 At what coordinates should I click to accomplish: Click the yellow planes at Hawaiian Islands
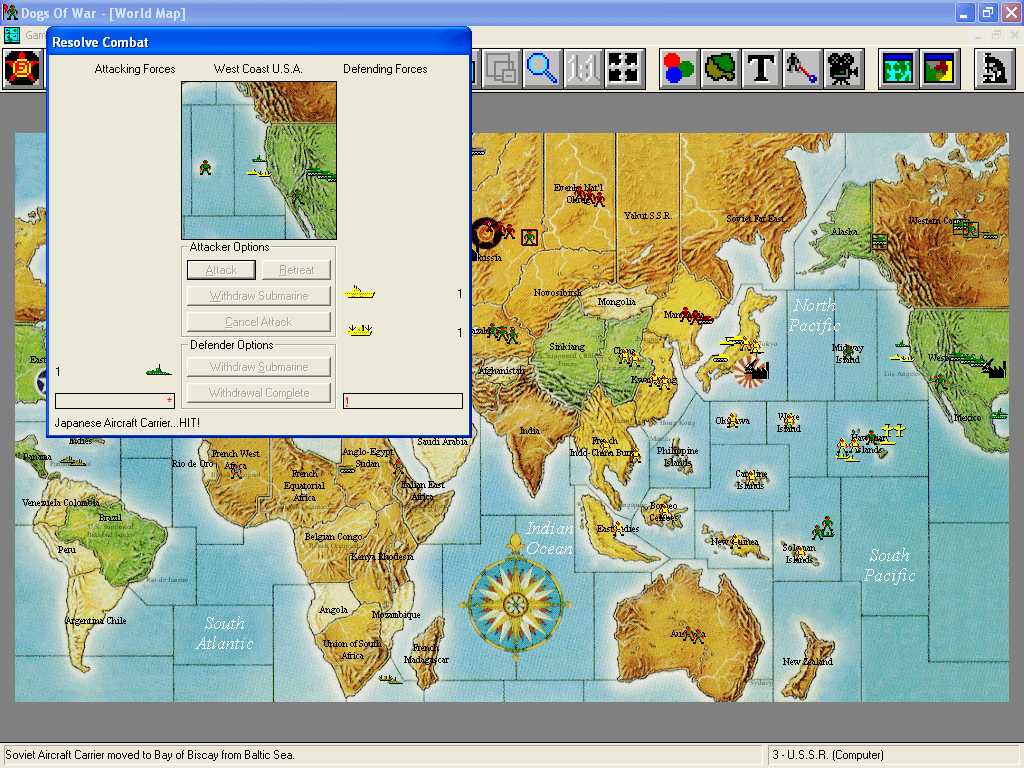tap(893, 431)
